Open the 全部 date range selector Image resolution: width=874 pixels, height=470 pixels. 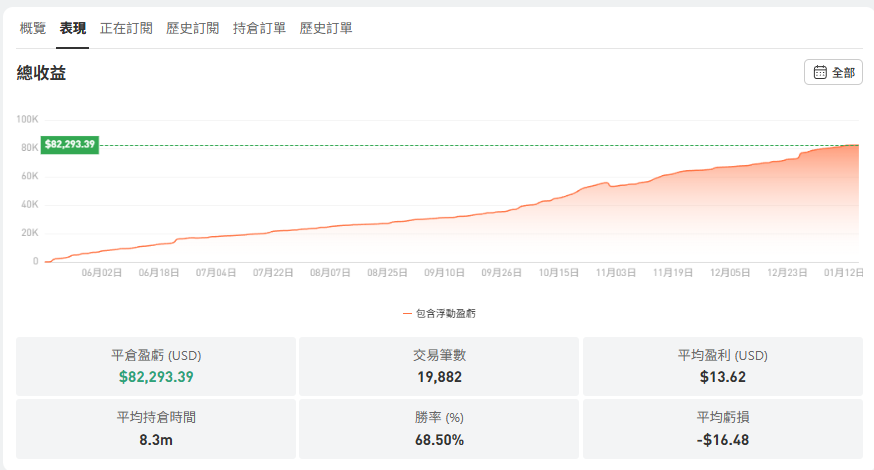pyautogui.click(x=833, y=72)
